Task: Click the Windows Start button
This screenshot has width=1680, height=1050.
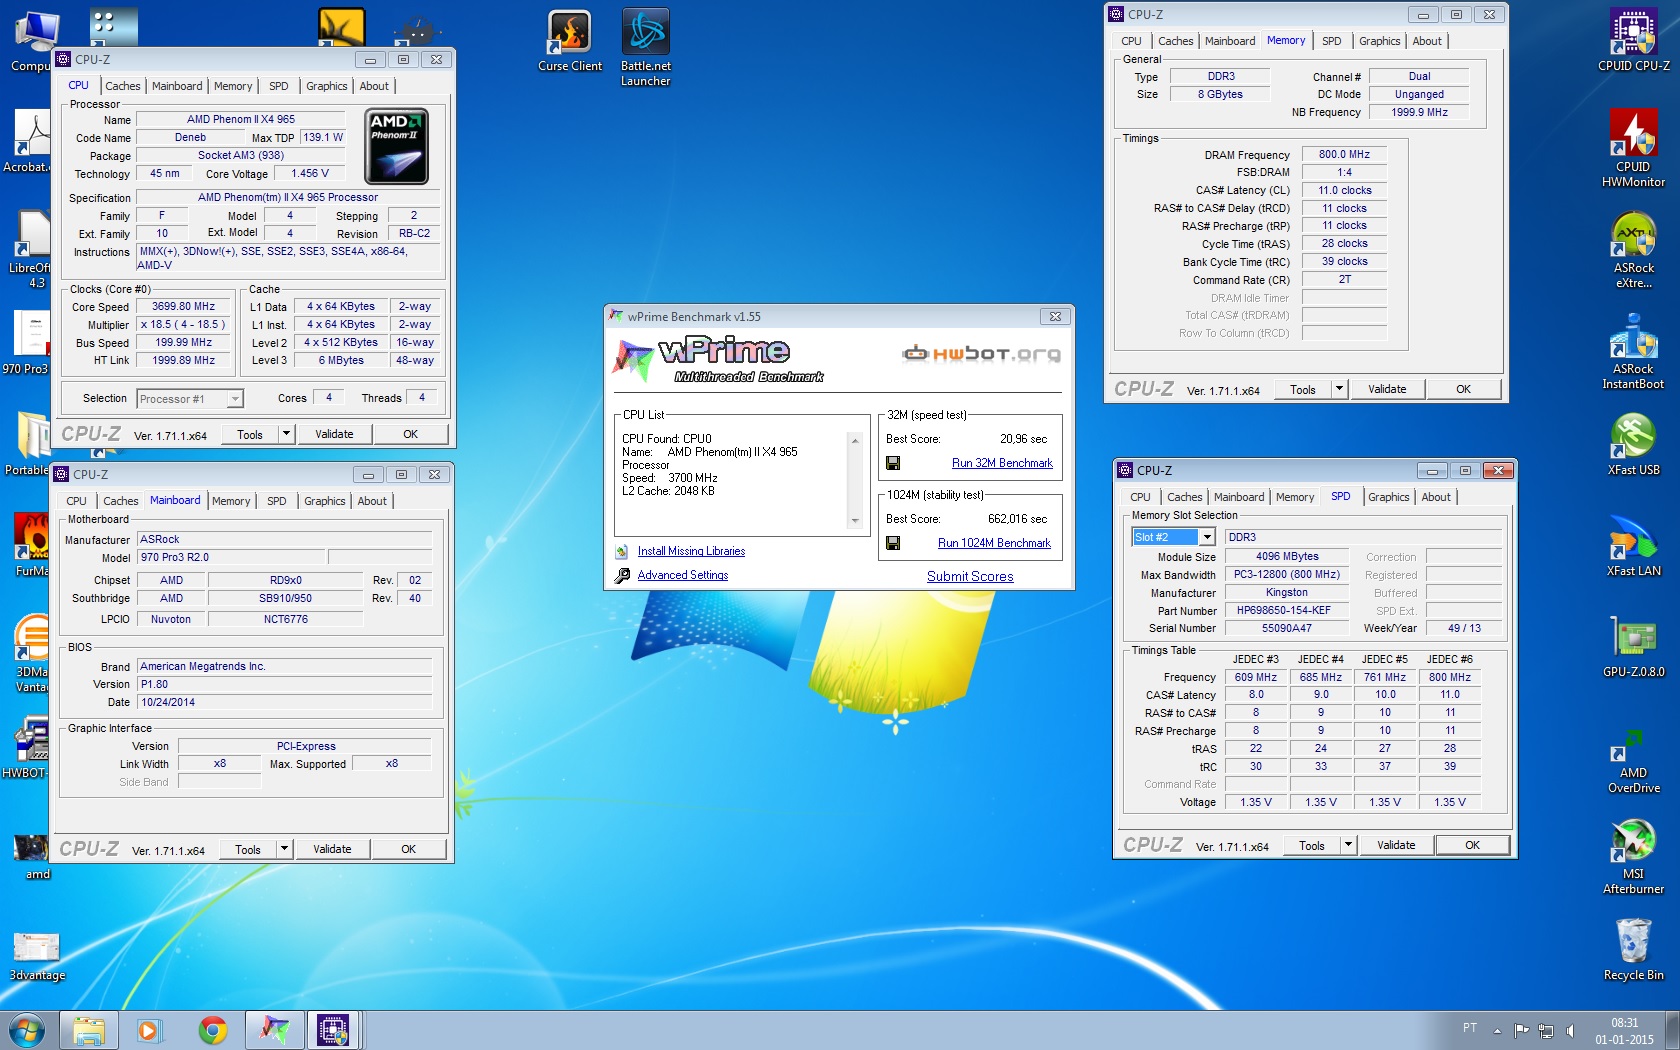Action: (27, 1030)
